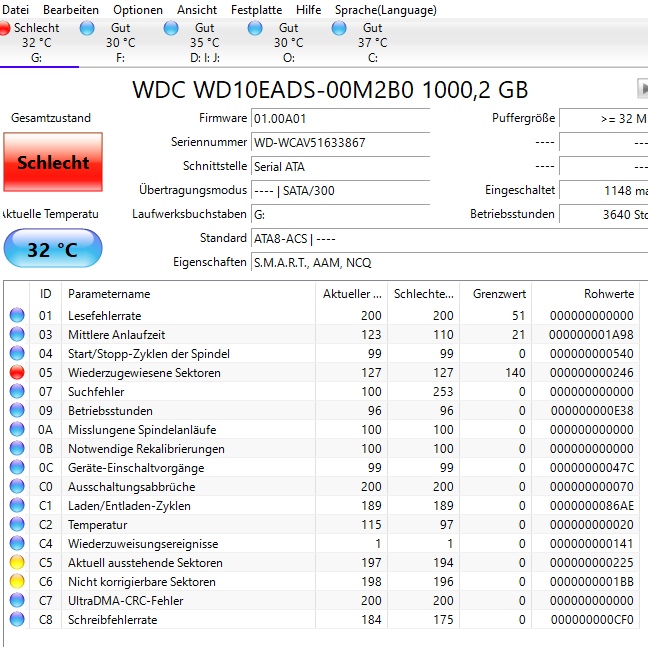The image size is (648, 647).
Task: Click the Schnittstelle field Serial ATA
Action: [x=340, y=167]
